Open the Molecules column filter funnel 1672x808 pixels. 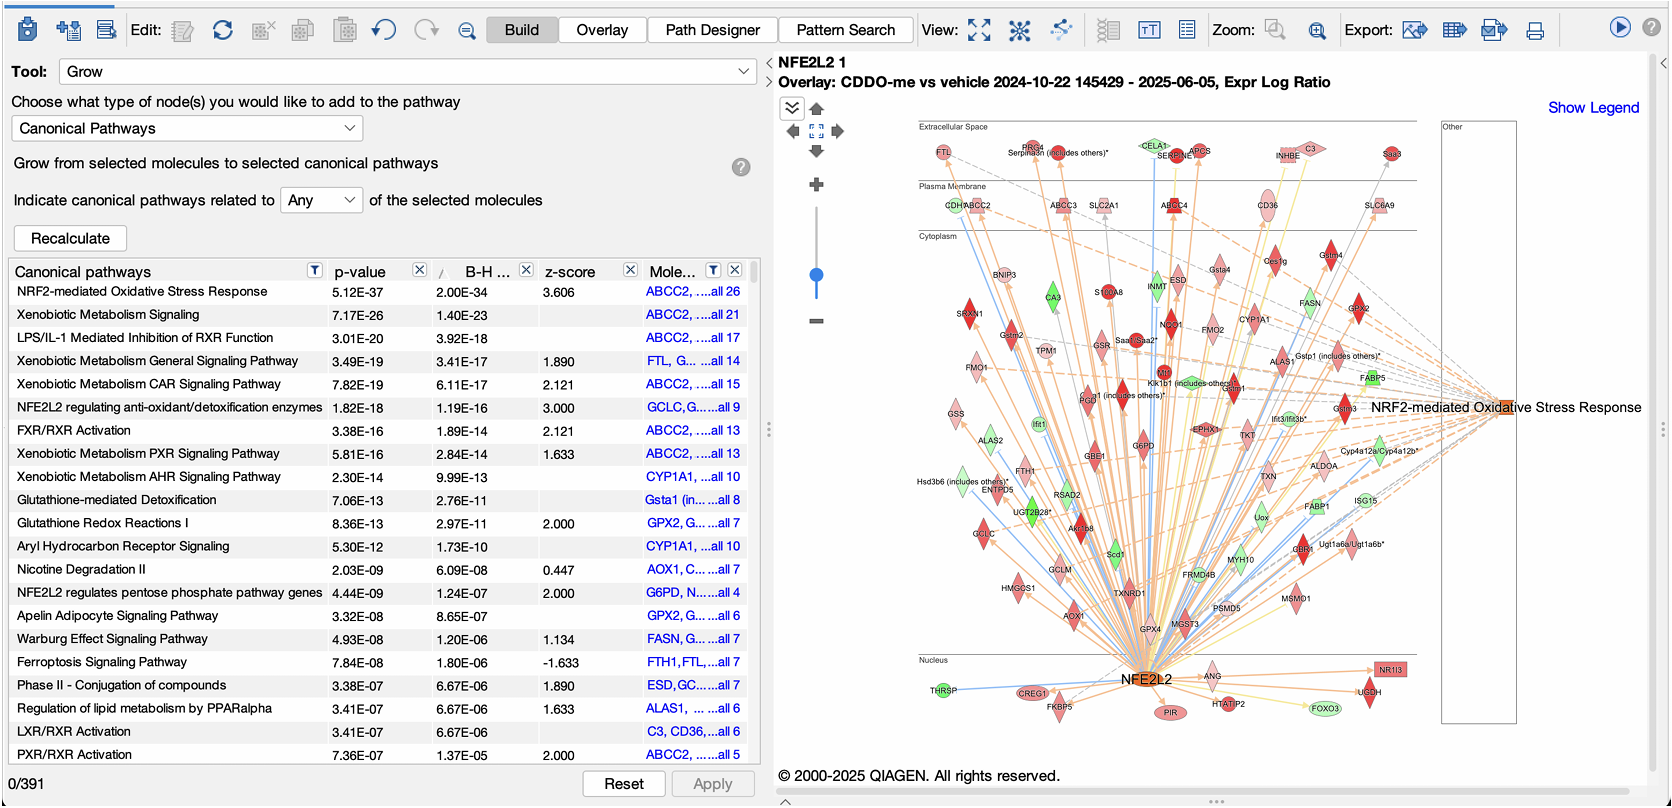[x=713, y=270]
